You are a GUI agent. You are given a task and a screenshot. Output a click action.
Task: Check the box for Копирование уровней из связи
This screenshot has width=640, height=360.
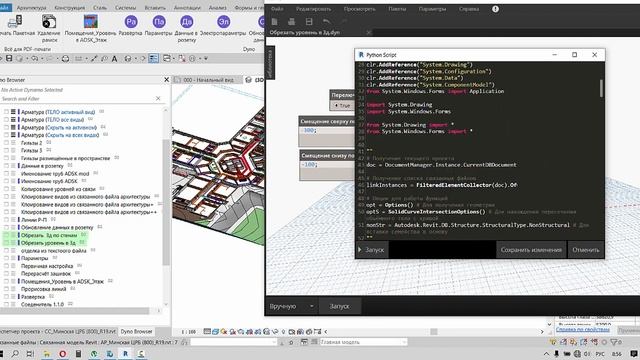point(6,189)
